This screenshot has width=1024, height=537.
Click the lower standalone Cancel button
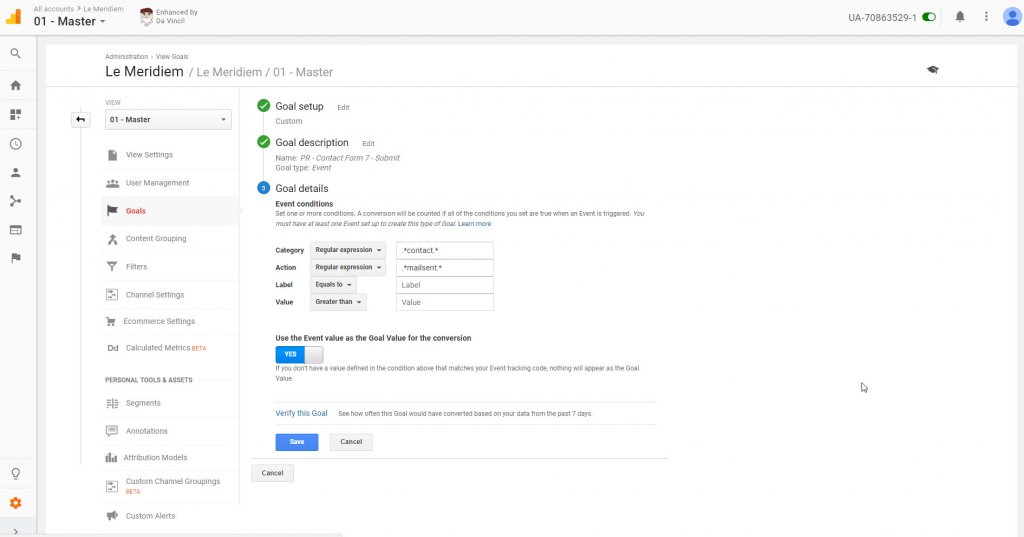click(x=272, y=473)
